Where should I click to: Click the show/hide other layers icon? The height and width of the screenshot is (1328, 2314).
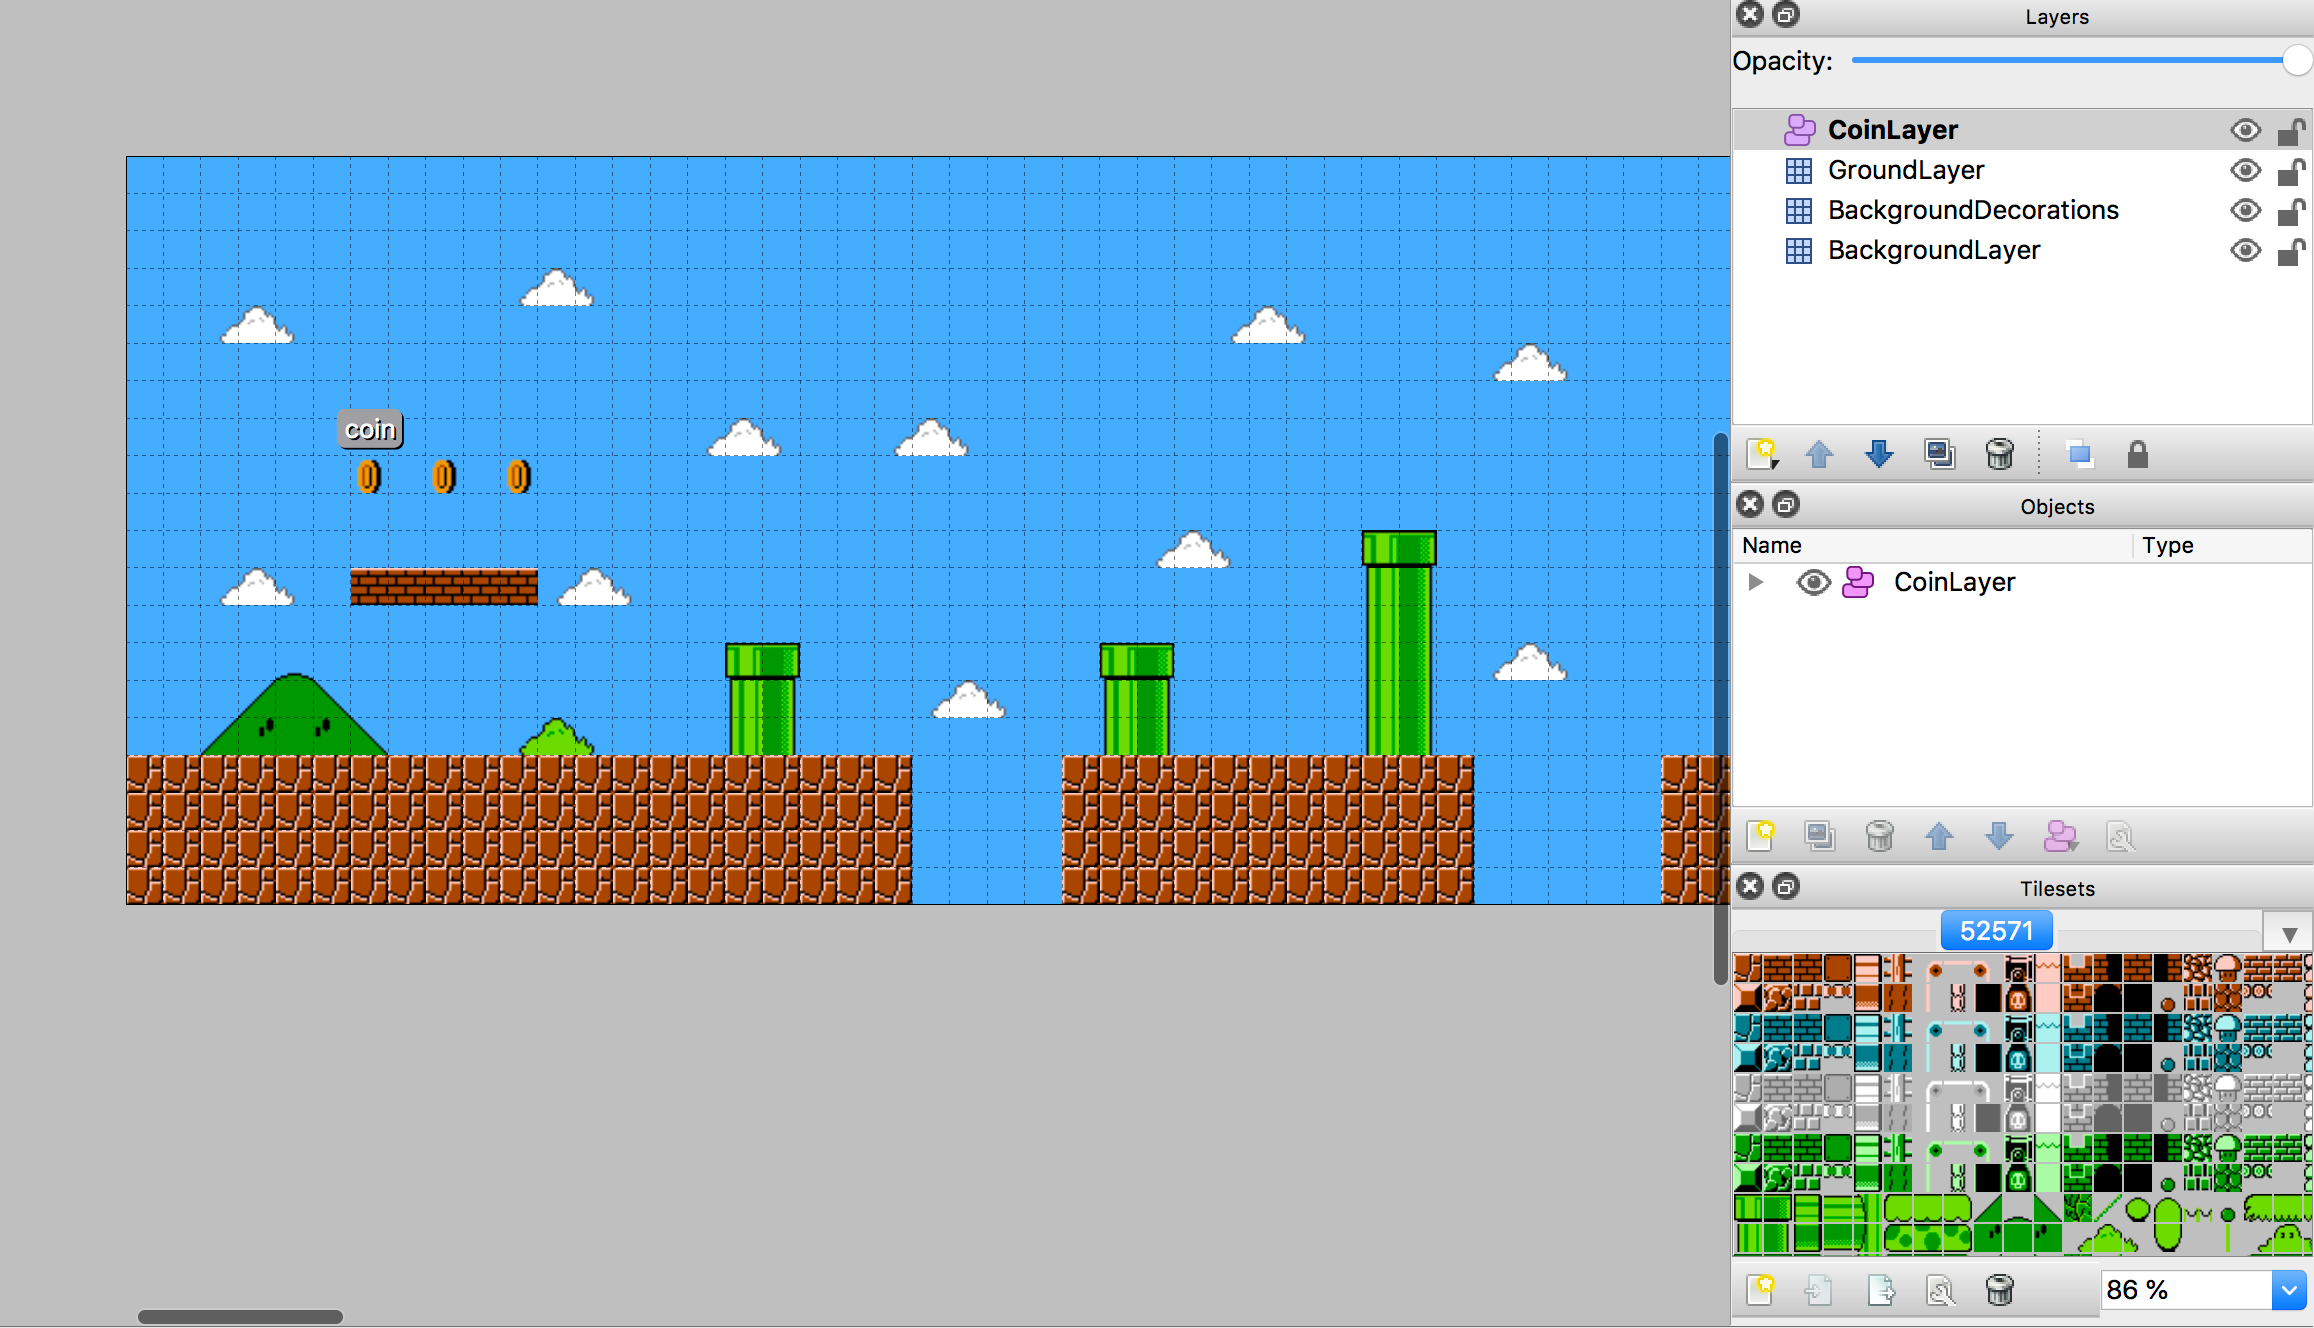[2079, 454]
